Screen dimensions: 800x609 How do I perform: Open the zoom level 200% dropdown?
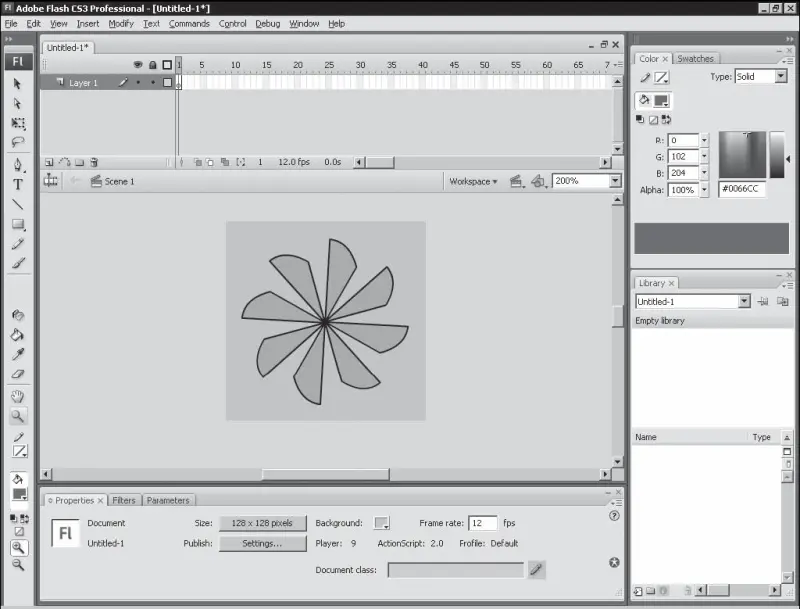click(x=614, y=181)
